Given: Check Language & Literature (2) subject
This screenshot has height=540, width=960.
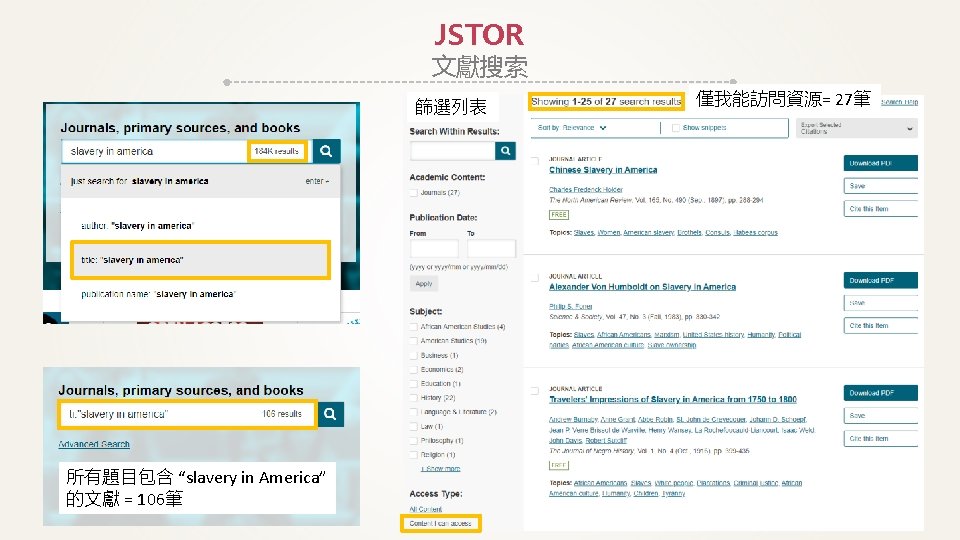Looking at the screenshot, I should (414, 412).
